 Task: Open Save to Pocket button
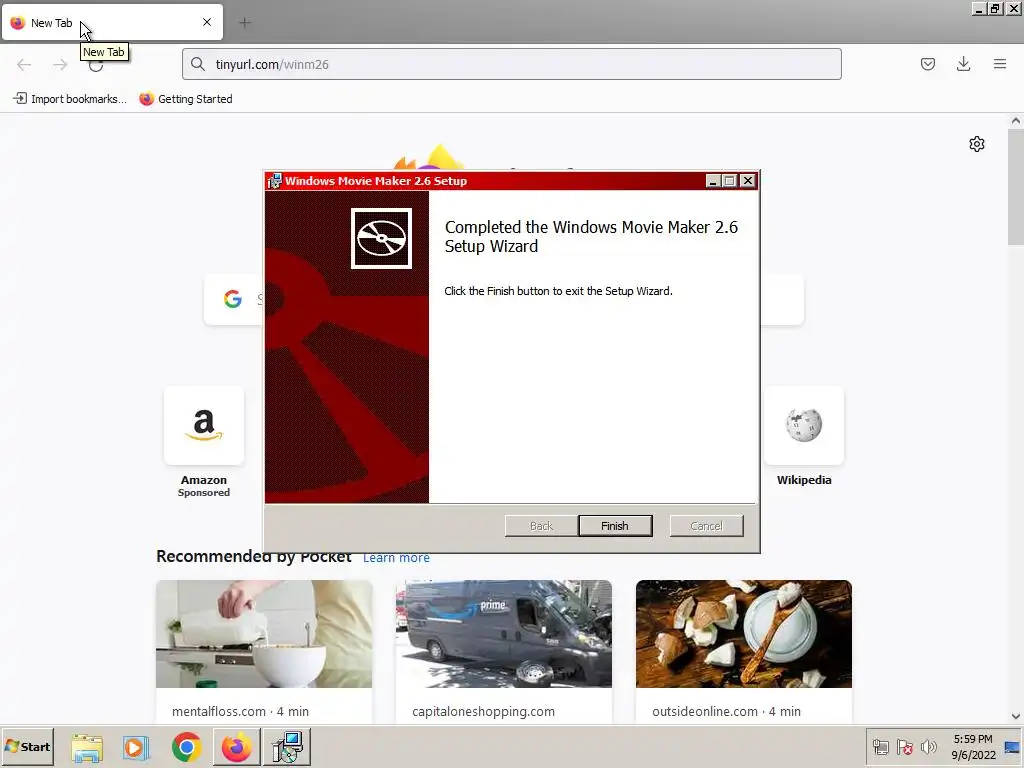pos(927,64)
